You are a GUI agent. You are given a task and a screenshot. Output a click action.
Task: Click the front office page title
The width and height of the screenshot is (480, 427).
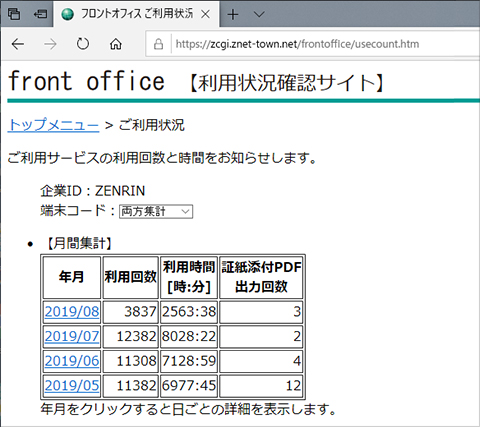pyautogui.click(x=86, y=82)
